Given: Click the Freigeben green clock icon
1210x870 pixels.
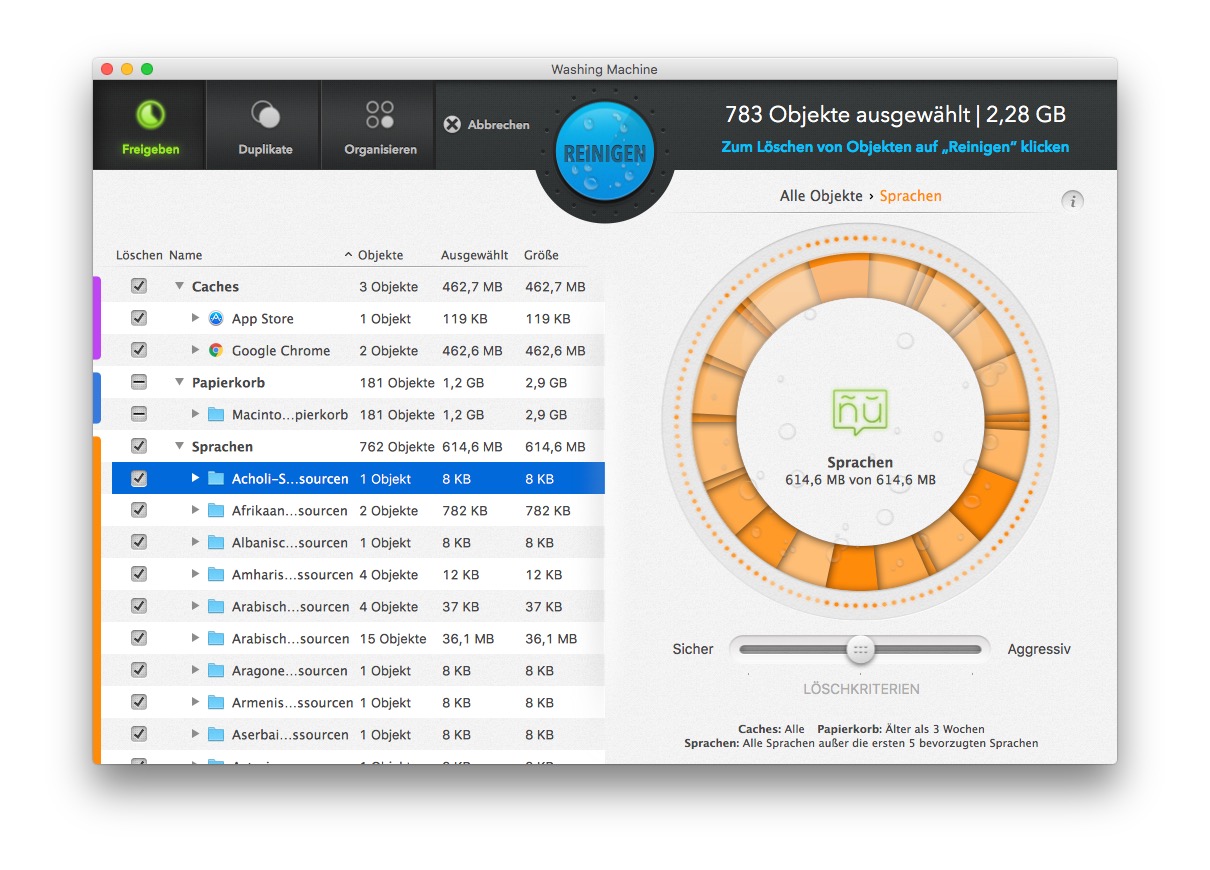Looking at the screenshot, I should (150, 115).
